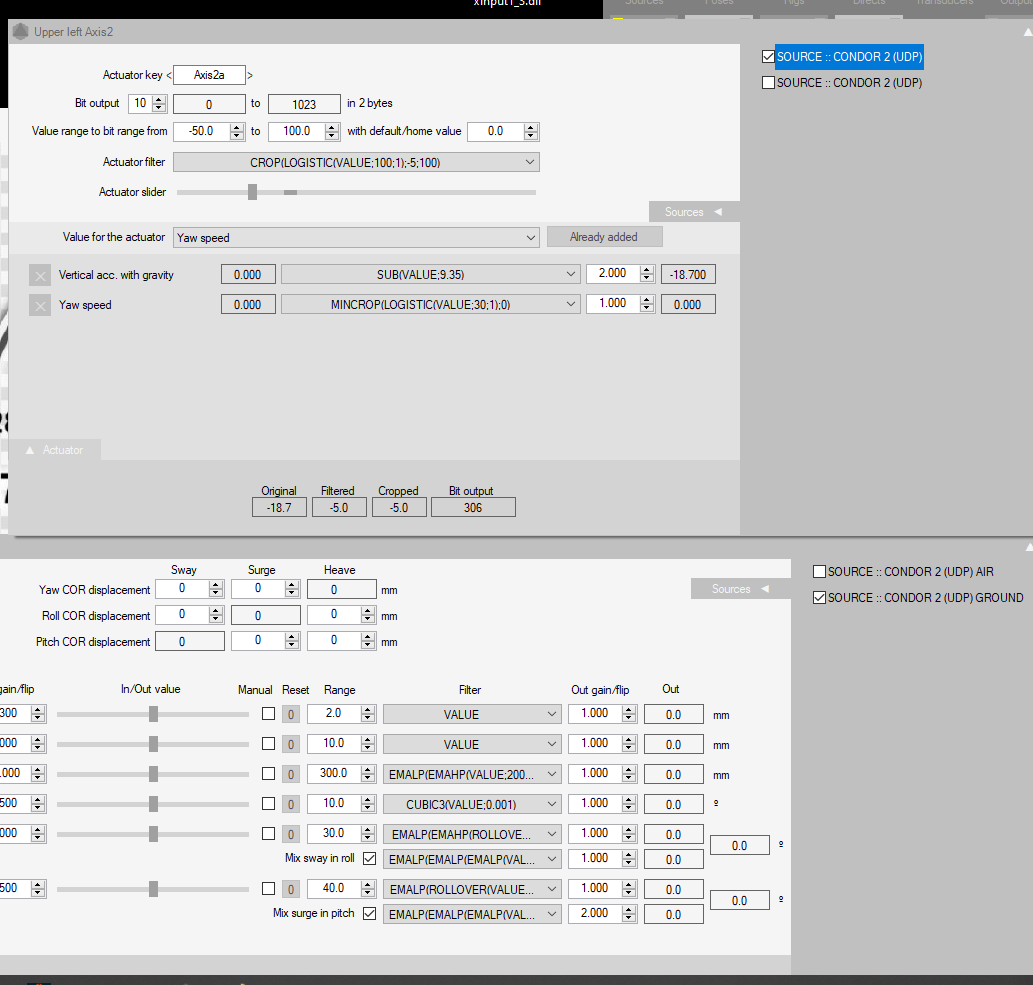This screenshot has height=985, width=1033.
Task: Click the Actuator slider handle
Action: (x=252, y=192)
